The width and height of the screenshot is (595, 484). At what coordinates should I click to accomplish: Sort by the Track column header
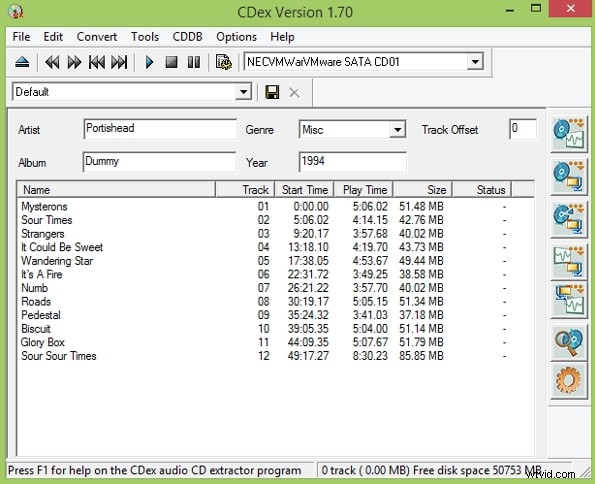point(245,189)
